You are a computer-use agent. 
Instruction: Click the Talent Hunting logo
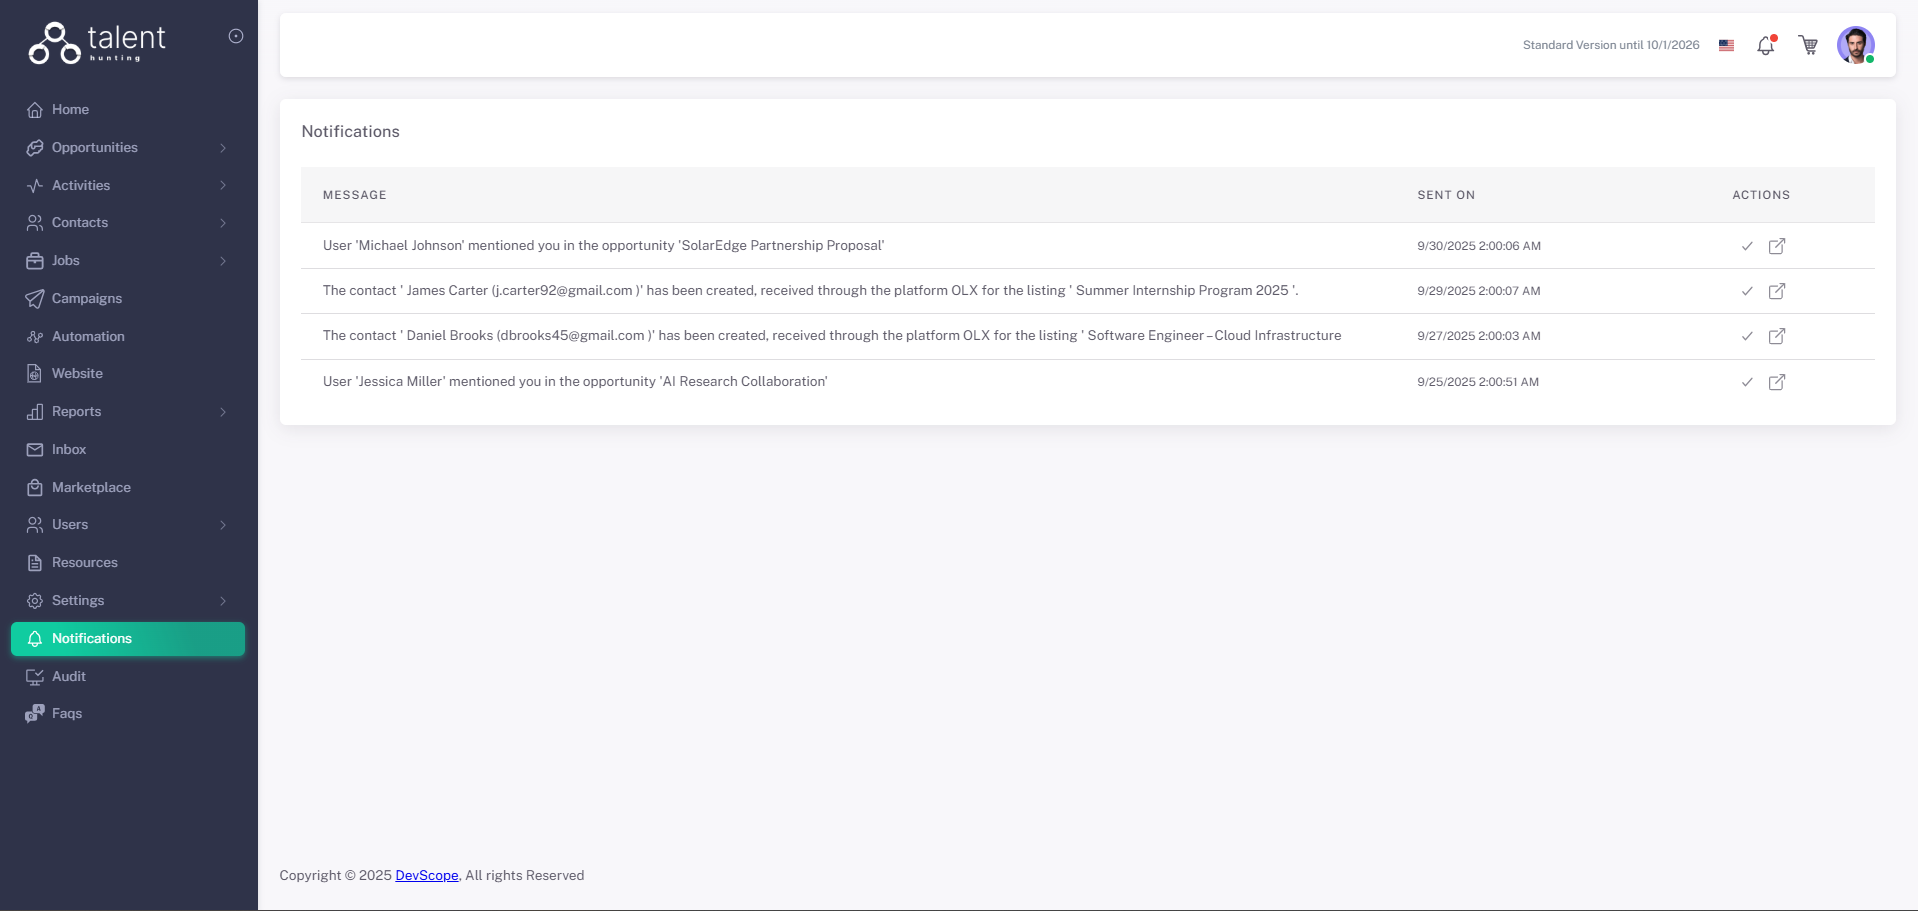[x=97, y=43]
